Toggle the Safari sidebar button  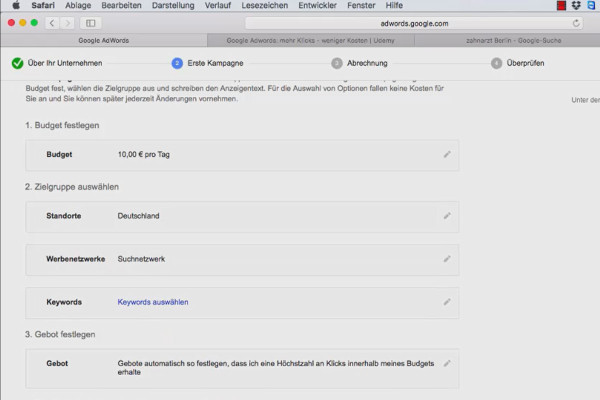pos(91,23)
